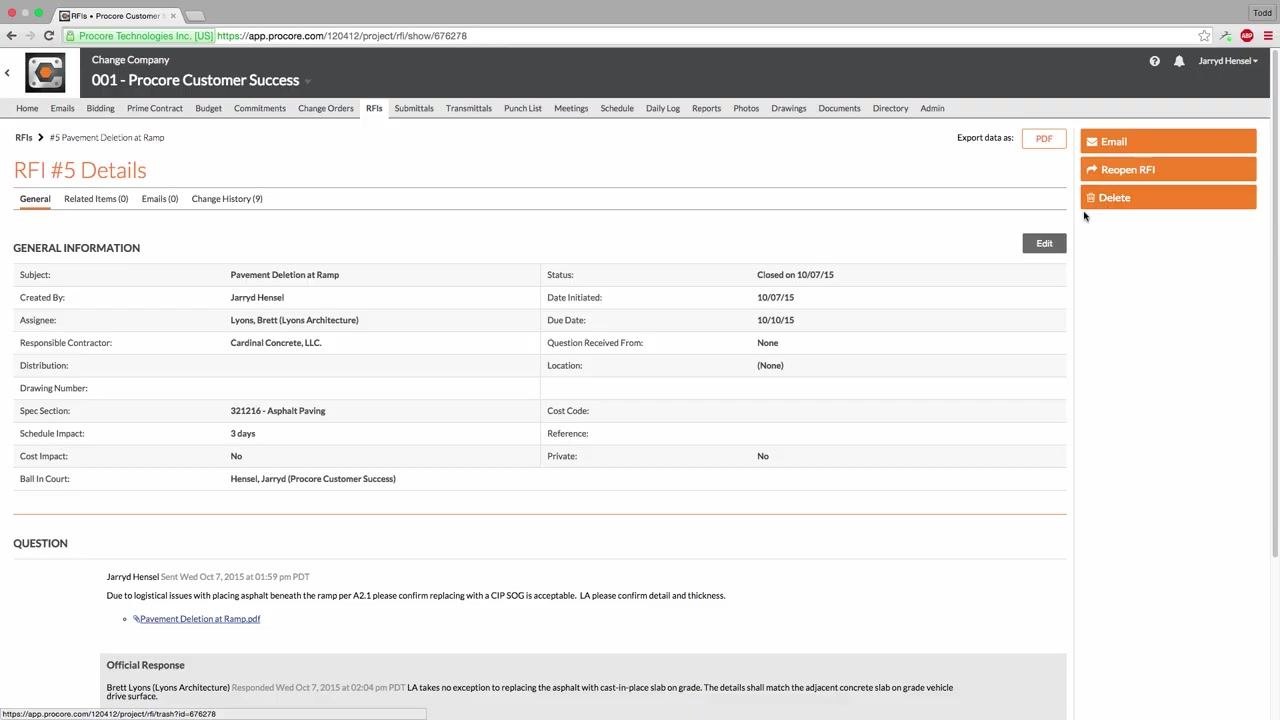Screen dimensions: 1280x720
Task: Bookmark page with the star icon
Action: click(x=1205, y=36)
